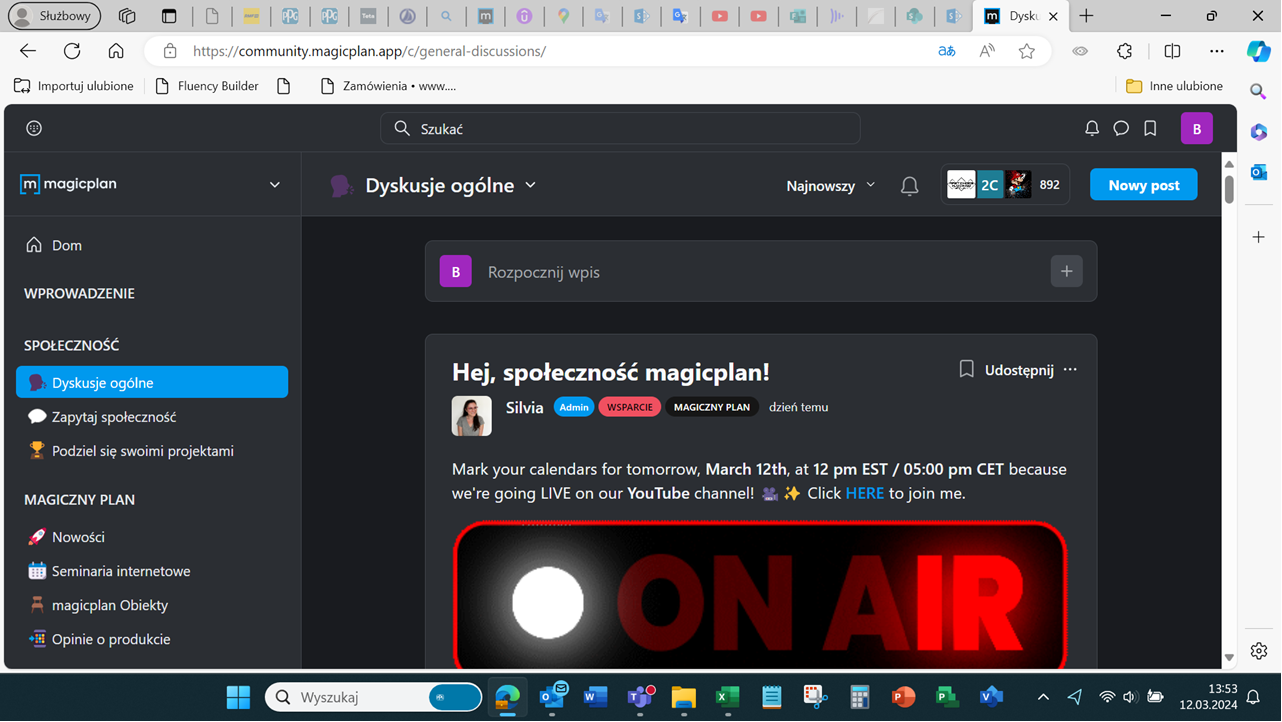
Task: Open Windows Start menu
Action: pos(238,697)
